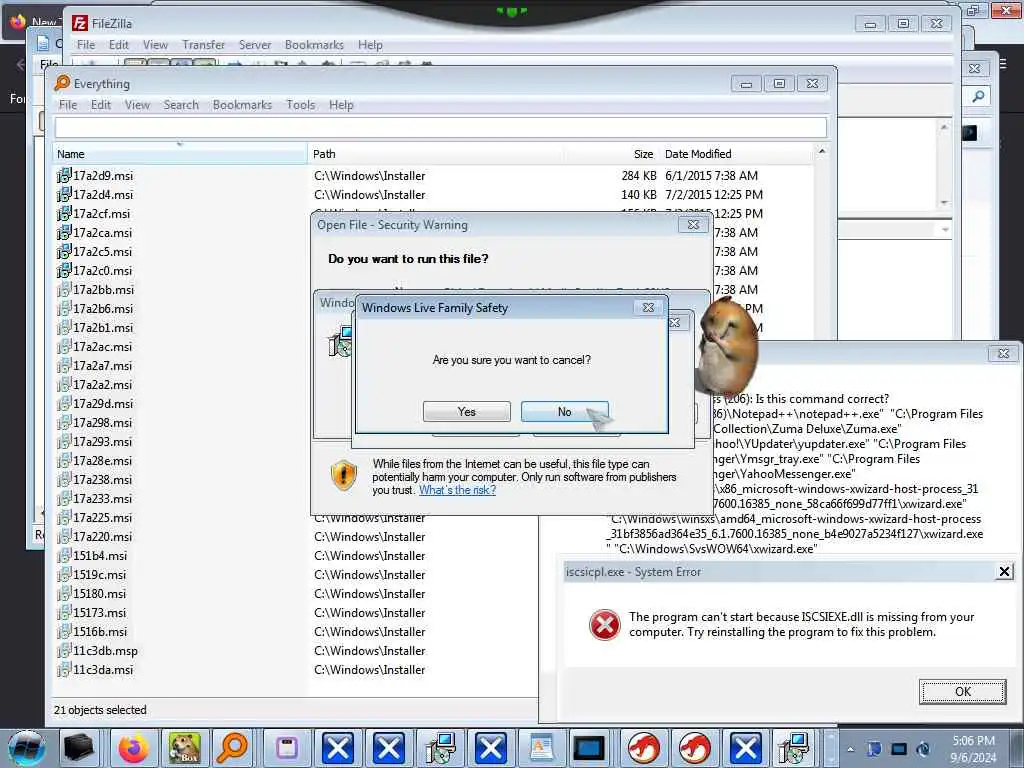The width and height of the screenshot is (1024, 768).
Task: Sort by the Size column header
Action: pos(611,154)
